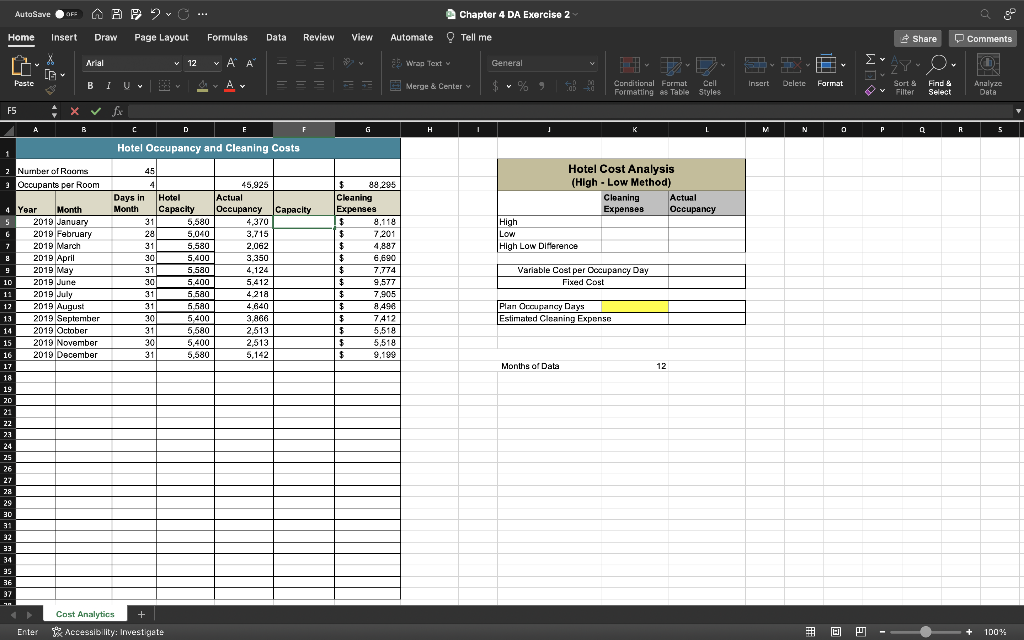This screenshot has height=640, width=1024.
Task: Toggle bold formatting
Action: pos(90,85)
